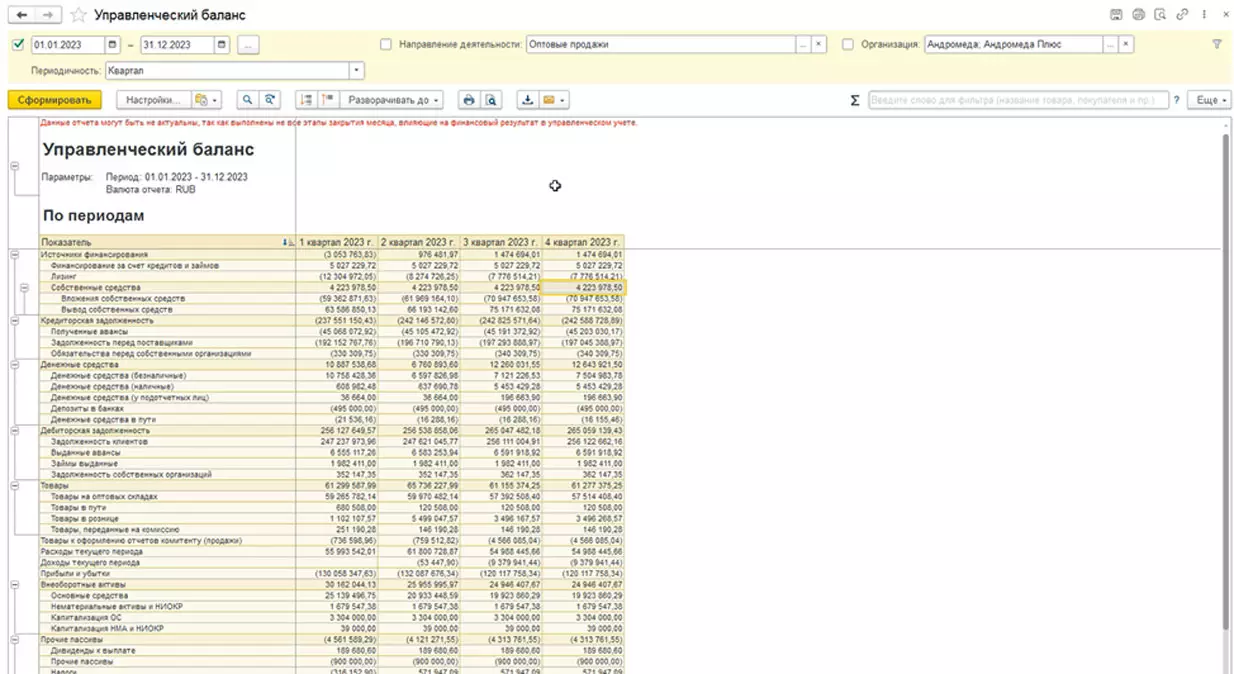Click the sum sigma icon
This screenshot has height=674, width=1234.
click(x=854, y=100)
